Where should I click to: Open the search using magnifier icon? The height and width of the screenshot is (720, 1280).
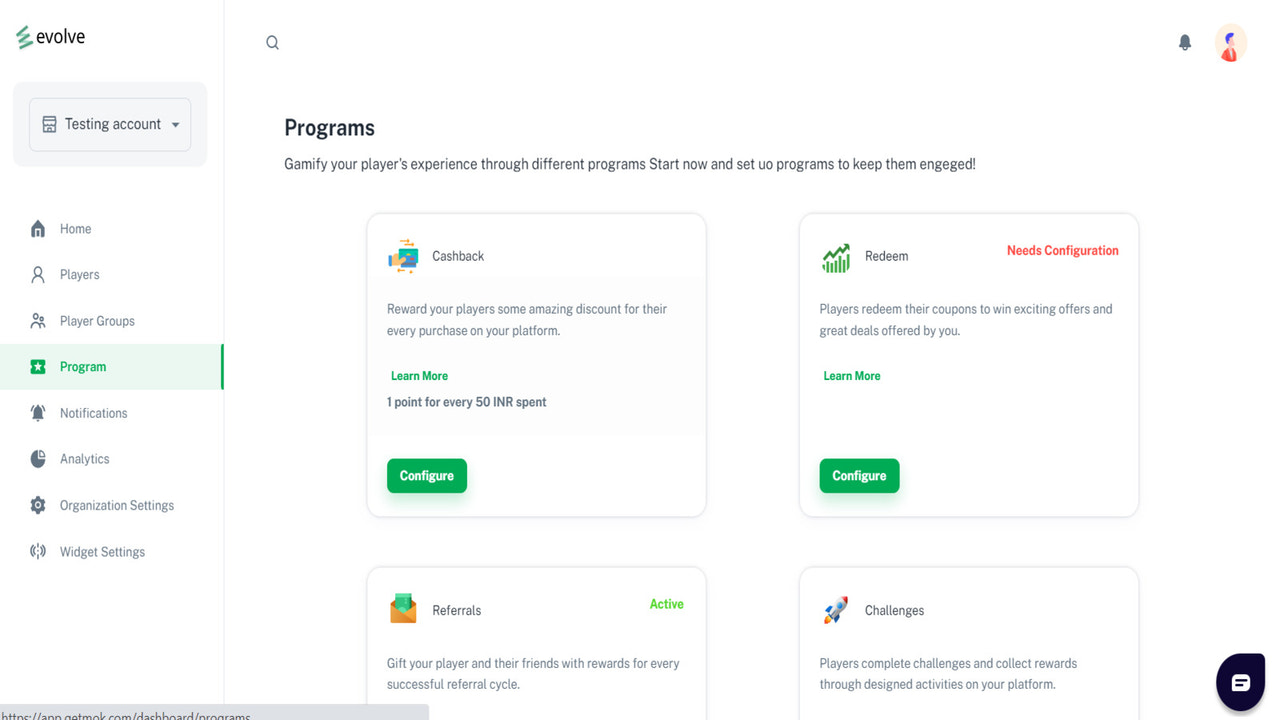(x=272, y=42)
